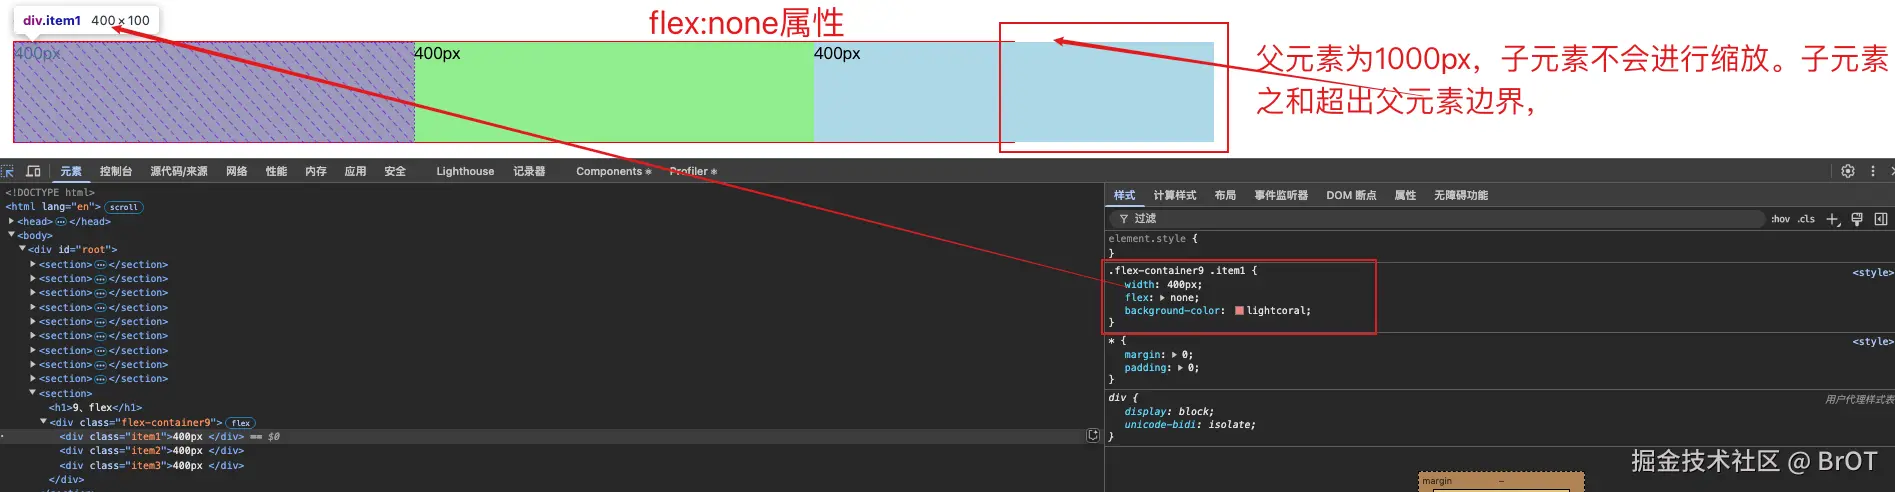The image size is (1895, 492).
Task: Open the Profiler tab
Action: click(693, 172)
